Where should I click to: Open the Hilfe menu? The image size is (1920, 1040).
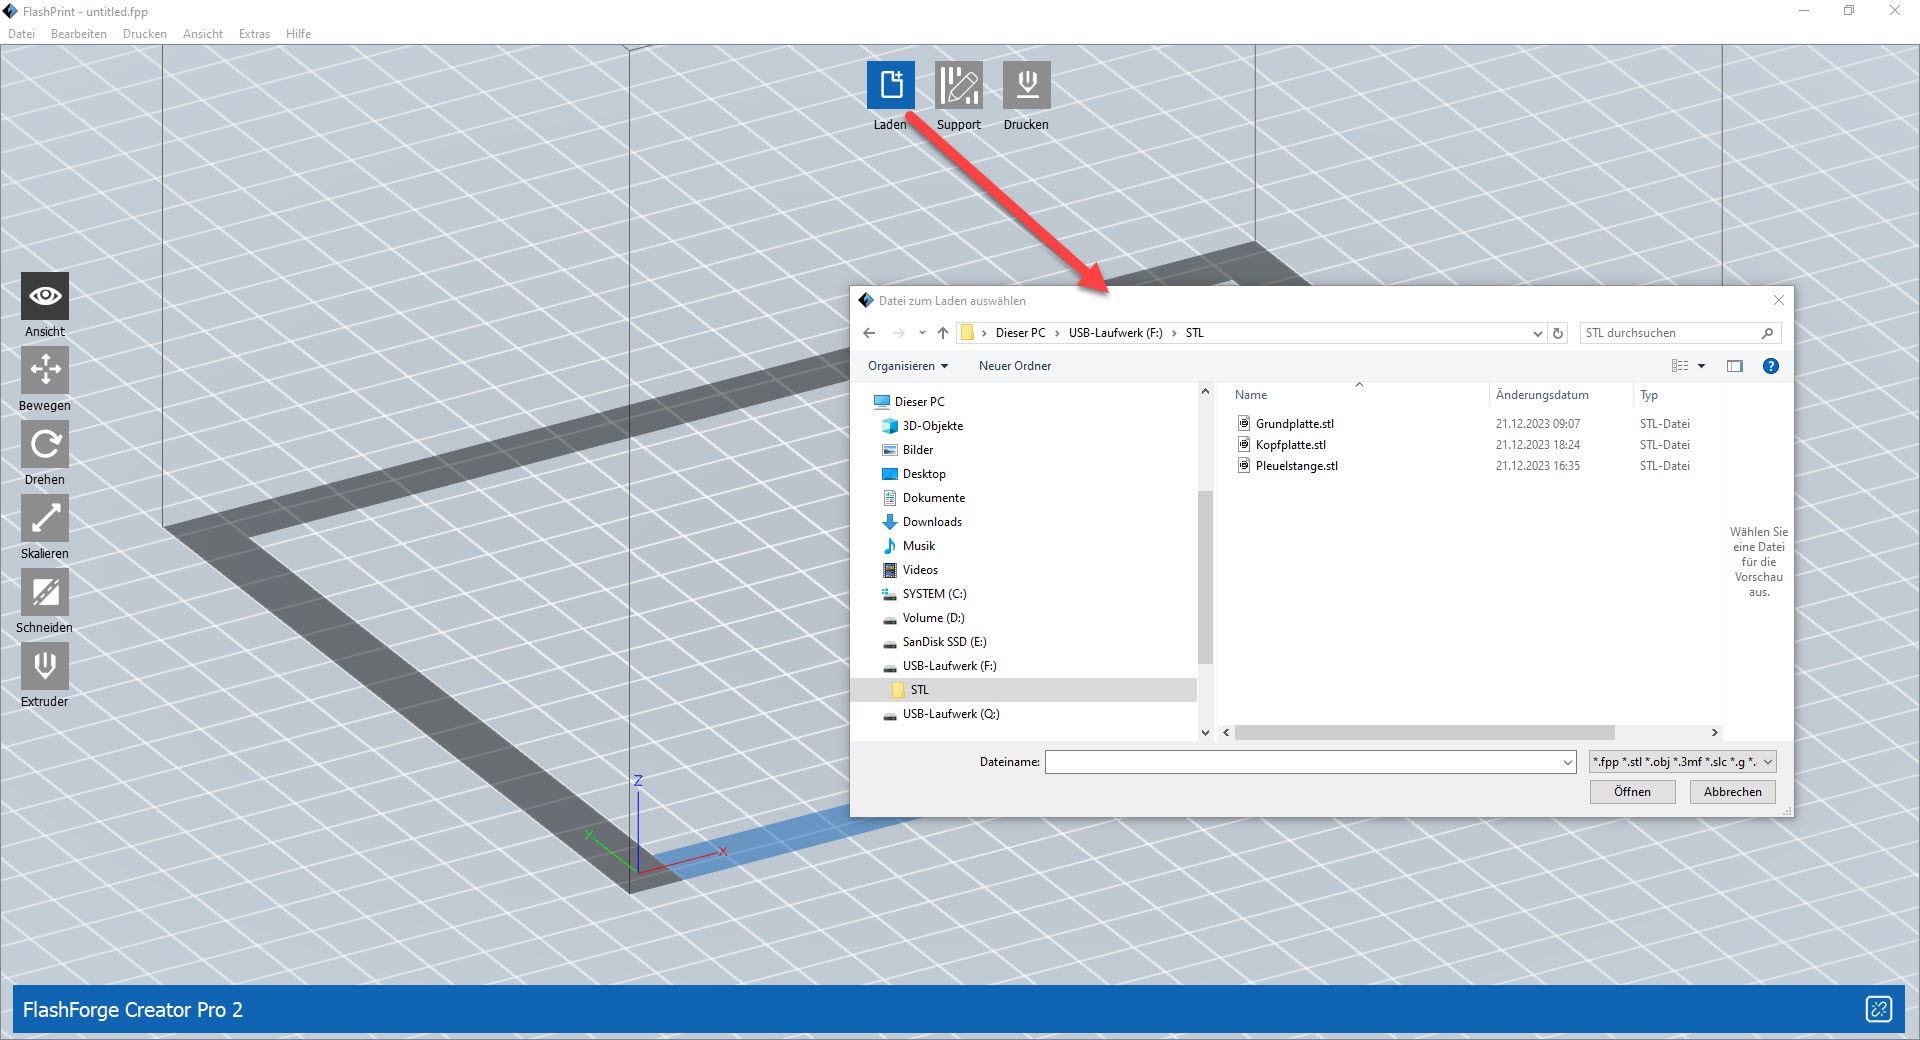[x=298, y=34]
